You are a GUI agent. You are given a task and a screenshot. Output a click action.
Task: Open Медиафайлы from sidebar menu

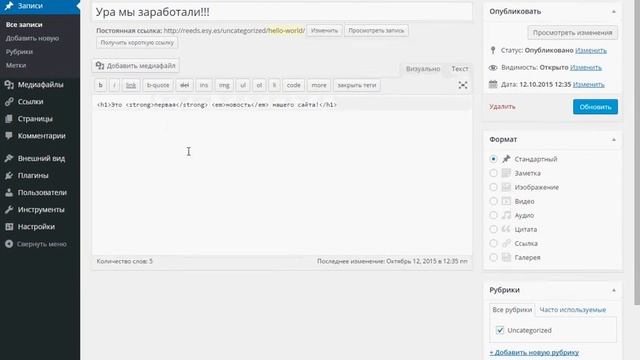point(40,84)
